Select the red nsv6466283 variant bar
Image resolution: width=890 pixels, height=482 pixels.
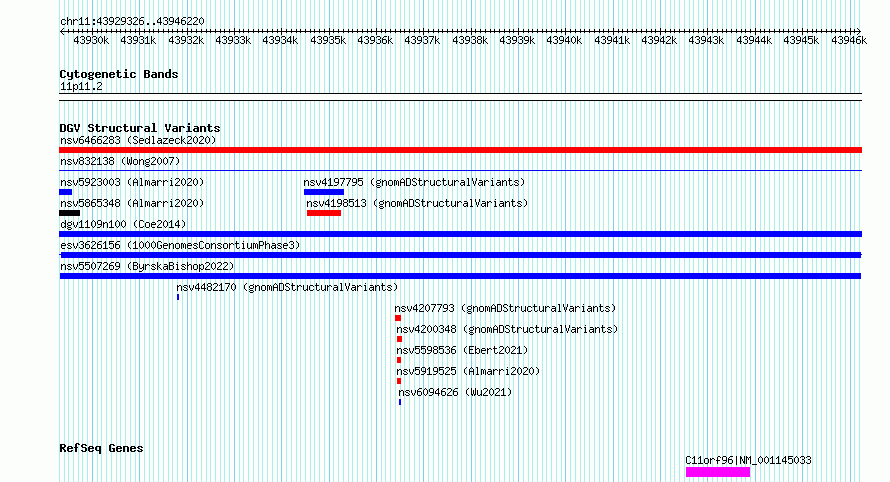pos(460,150)
